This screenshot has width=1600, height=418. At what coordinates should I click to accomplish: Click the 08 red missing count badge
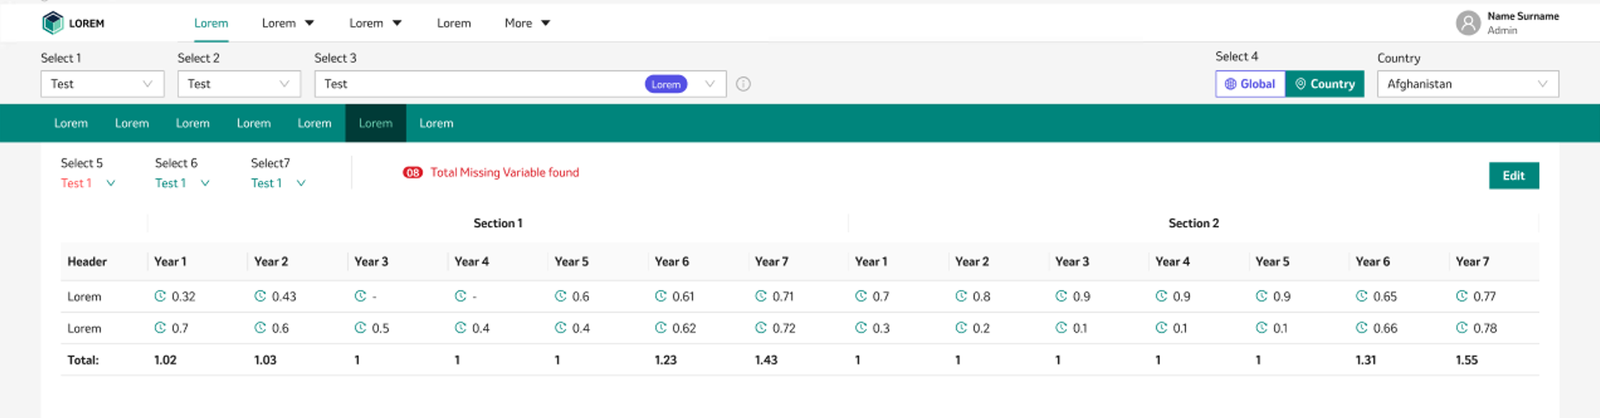pyautogui.click(x=412, y=172)
